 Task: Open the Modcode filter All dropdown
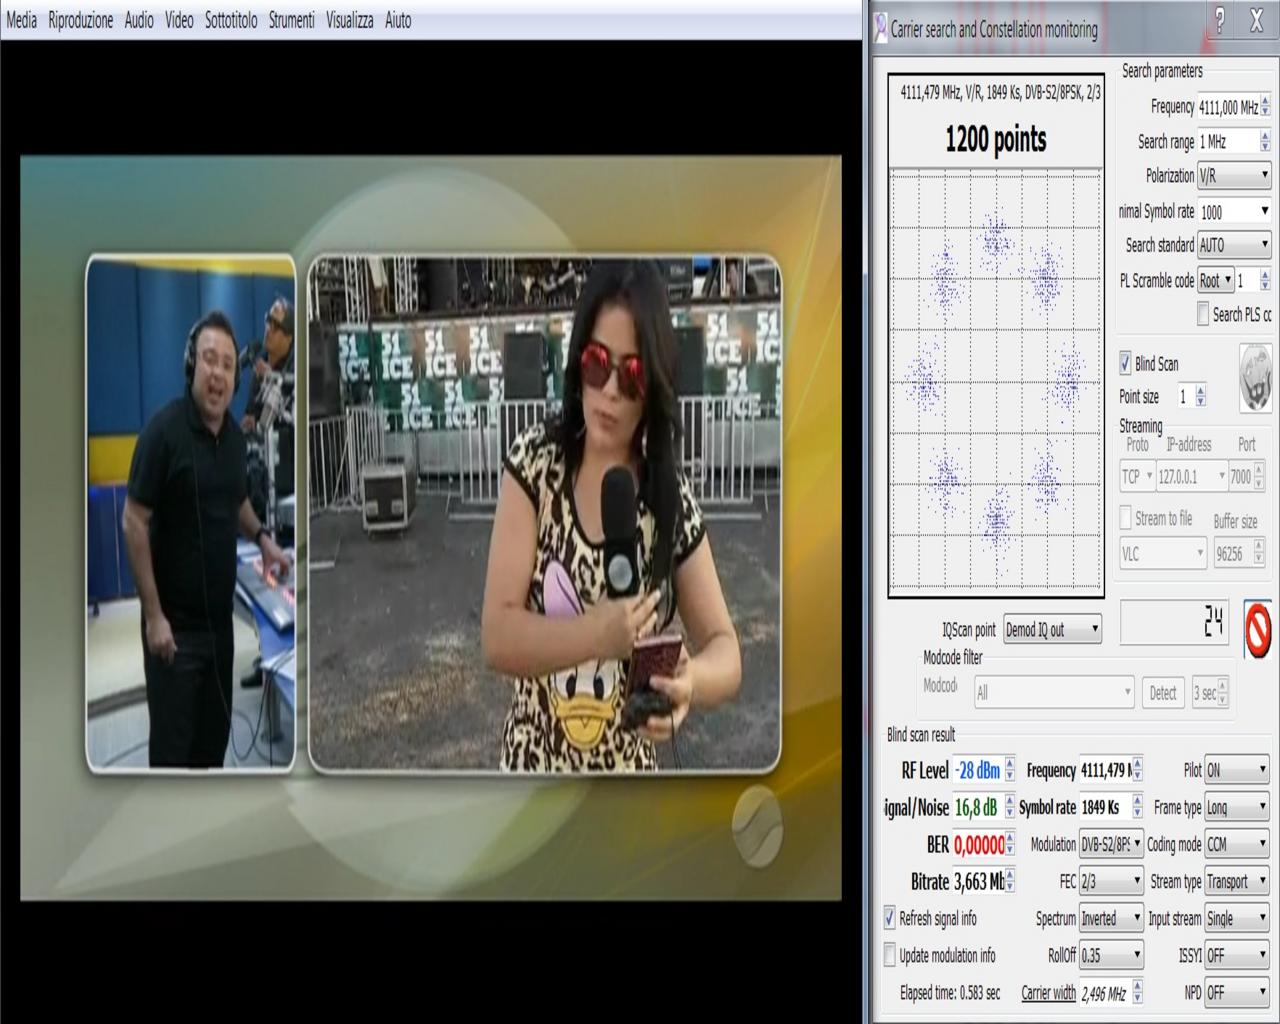tap(1054, 691)
